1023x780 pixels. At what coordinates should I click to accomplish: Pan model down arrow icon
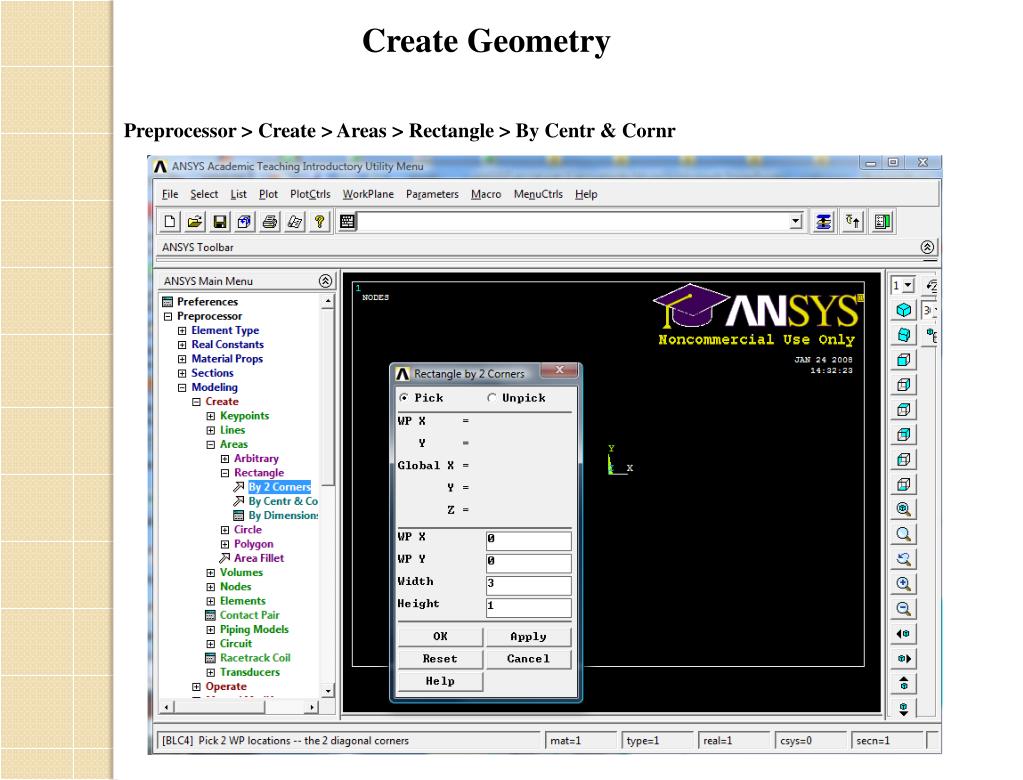pos(904,708)
